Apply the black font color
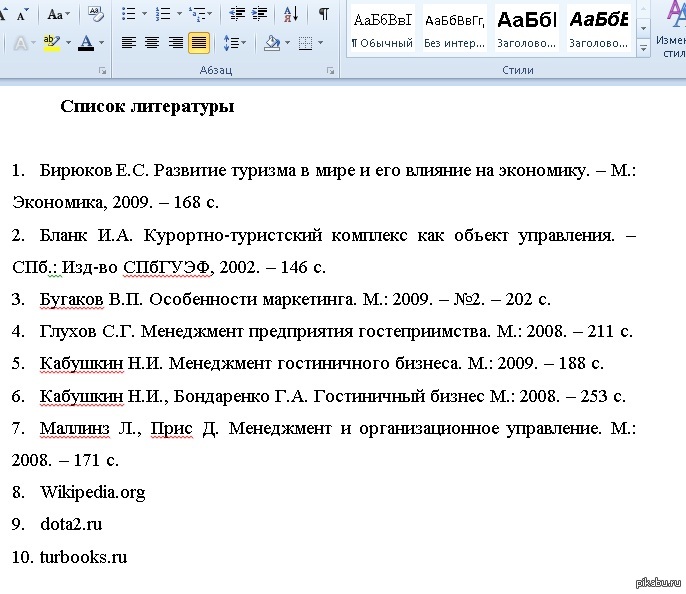 pos(86,43)
